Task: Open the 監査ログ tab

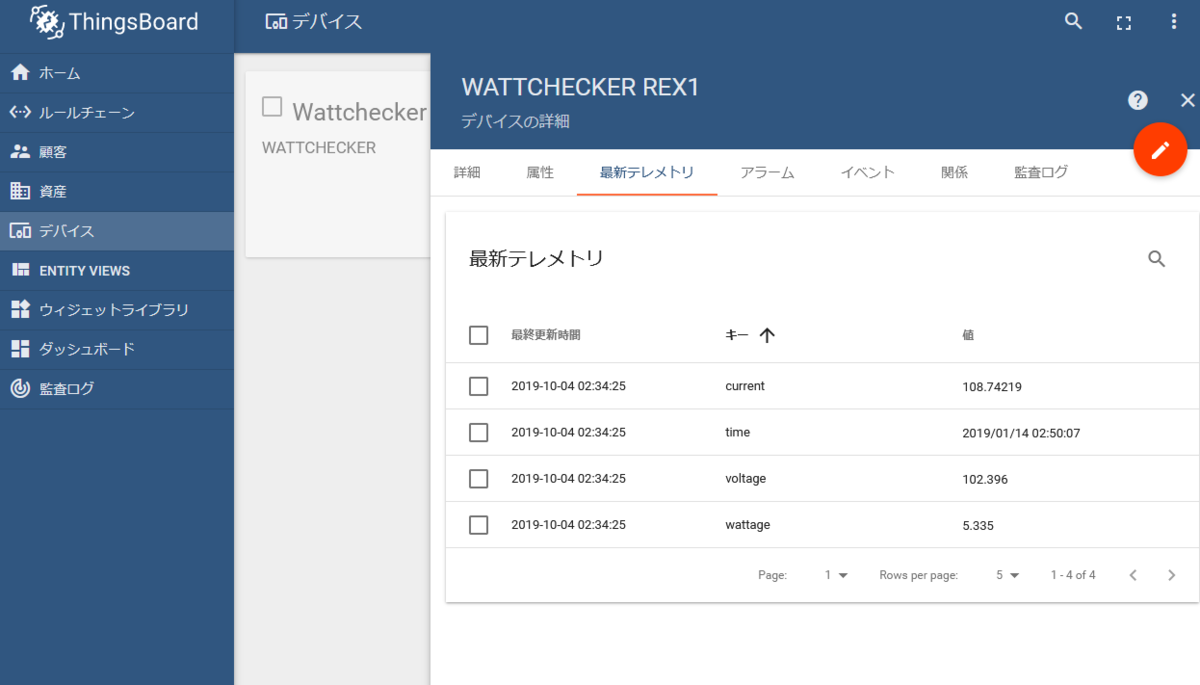Action: (x=1041, y=172)
